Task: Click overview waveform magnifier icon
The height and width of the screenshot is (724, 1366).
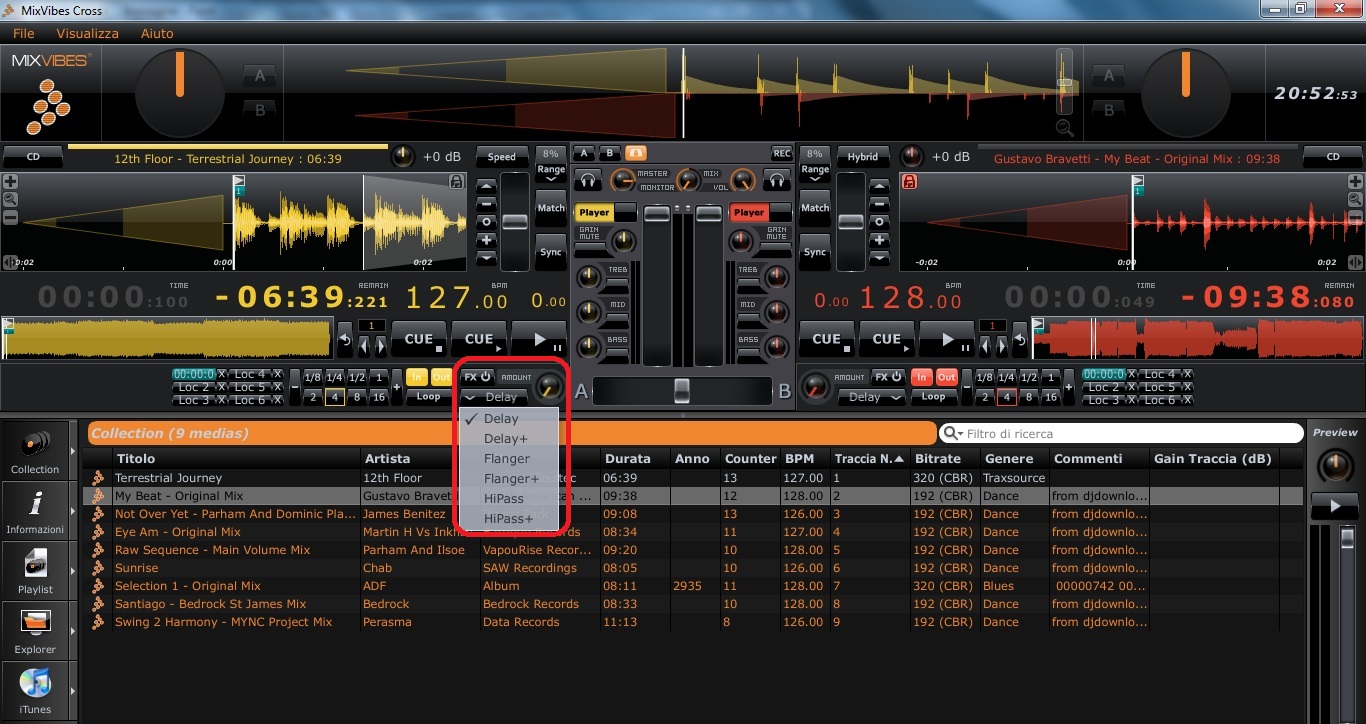Action: click(1065, 127)
